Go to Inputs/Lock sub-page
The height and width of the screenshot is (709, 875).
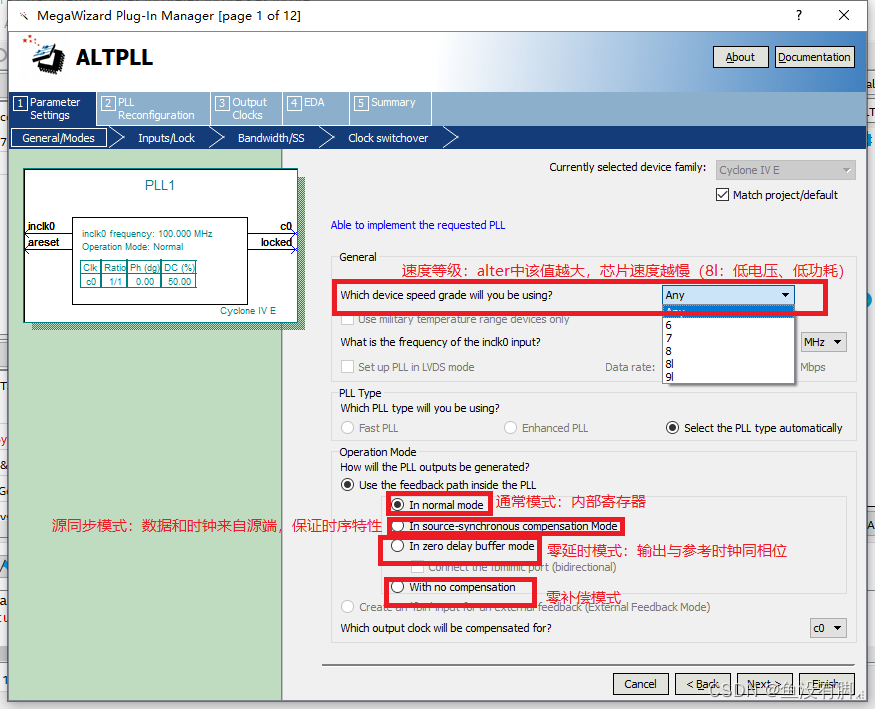(166, 138)
